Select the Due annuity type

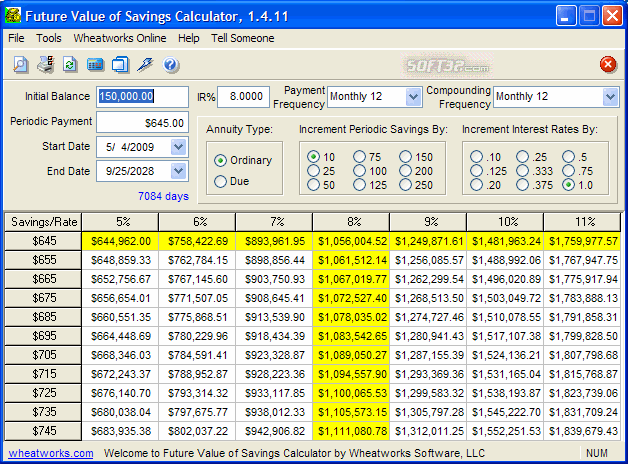(x=231, y=181)
